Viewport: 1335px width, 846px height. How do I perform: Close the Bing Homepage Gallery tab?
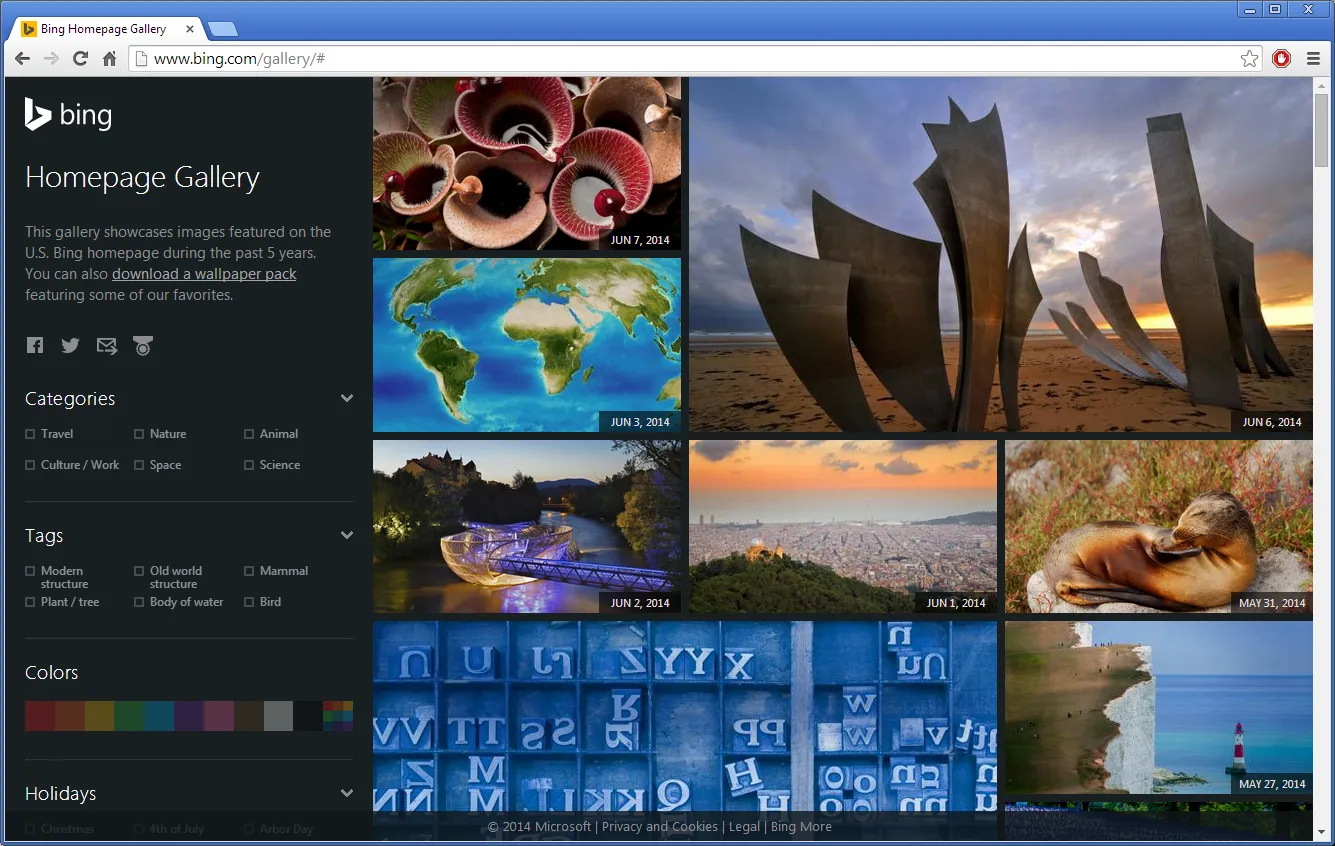pos(190,29)
